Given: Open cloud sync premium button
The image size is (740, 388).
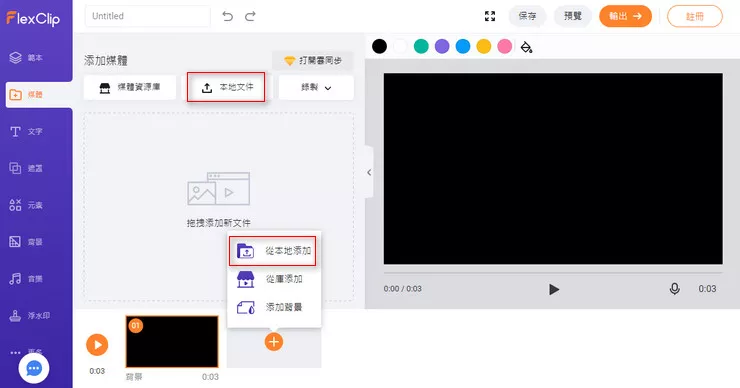Looking at the screenshot, I should point(312,60).
